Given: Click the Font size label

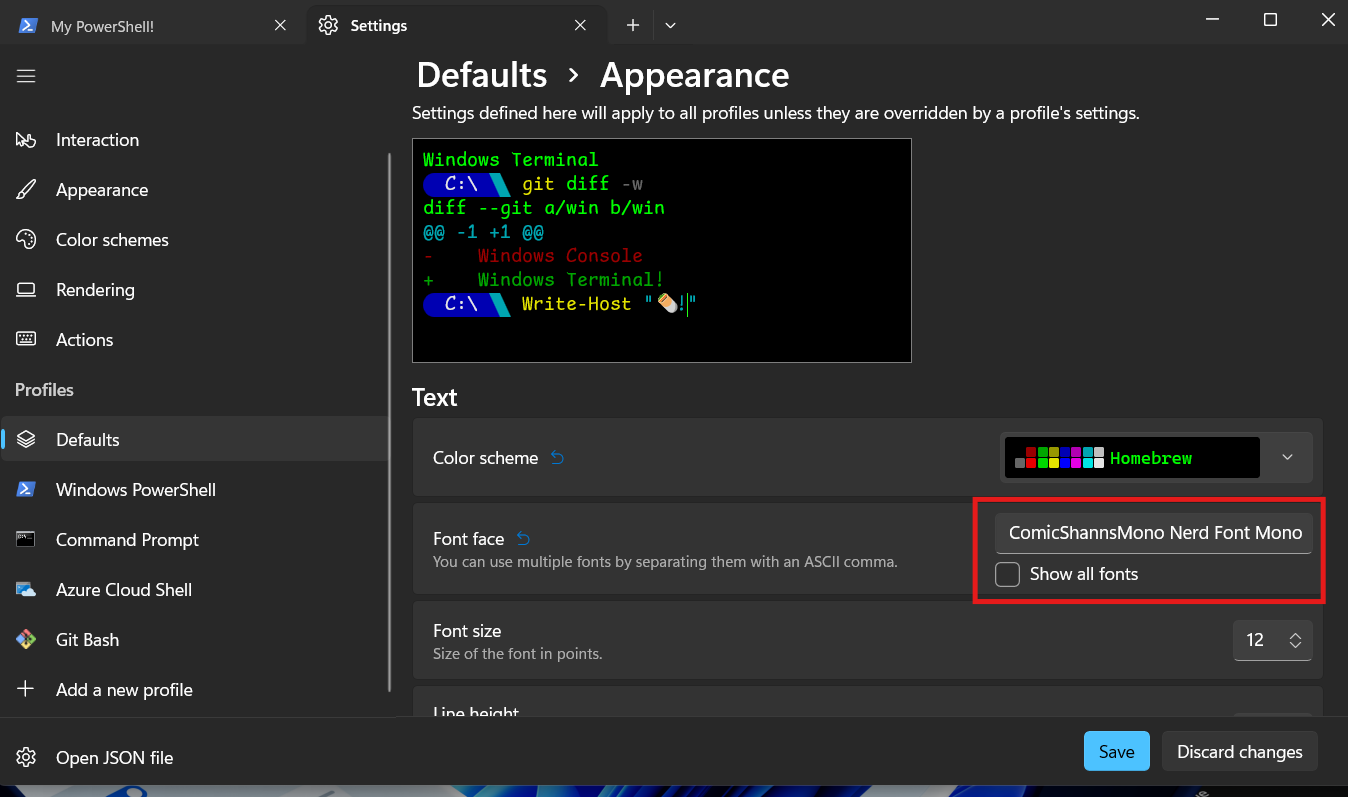Looking at the screenshot, I should pos(467,631).
